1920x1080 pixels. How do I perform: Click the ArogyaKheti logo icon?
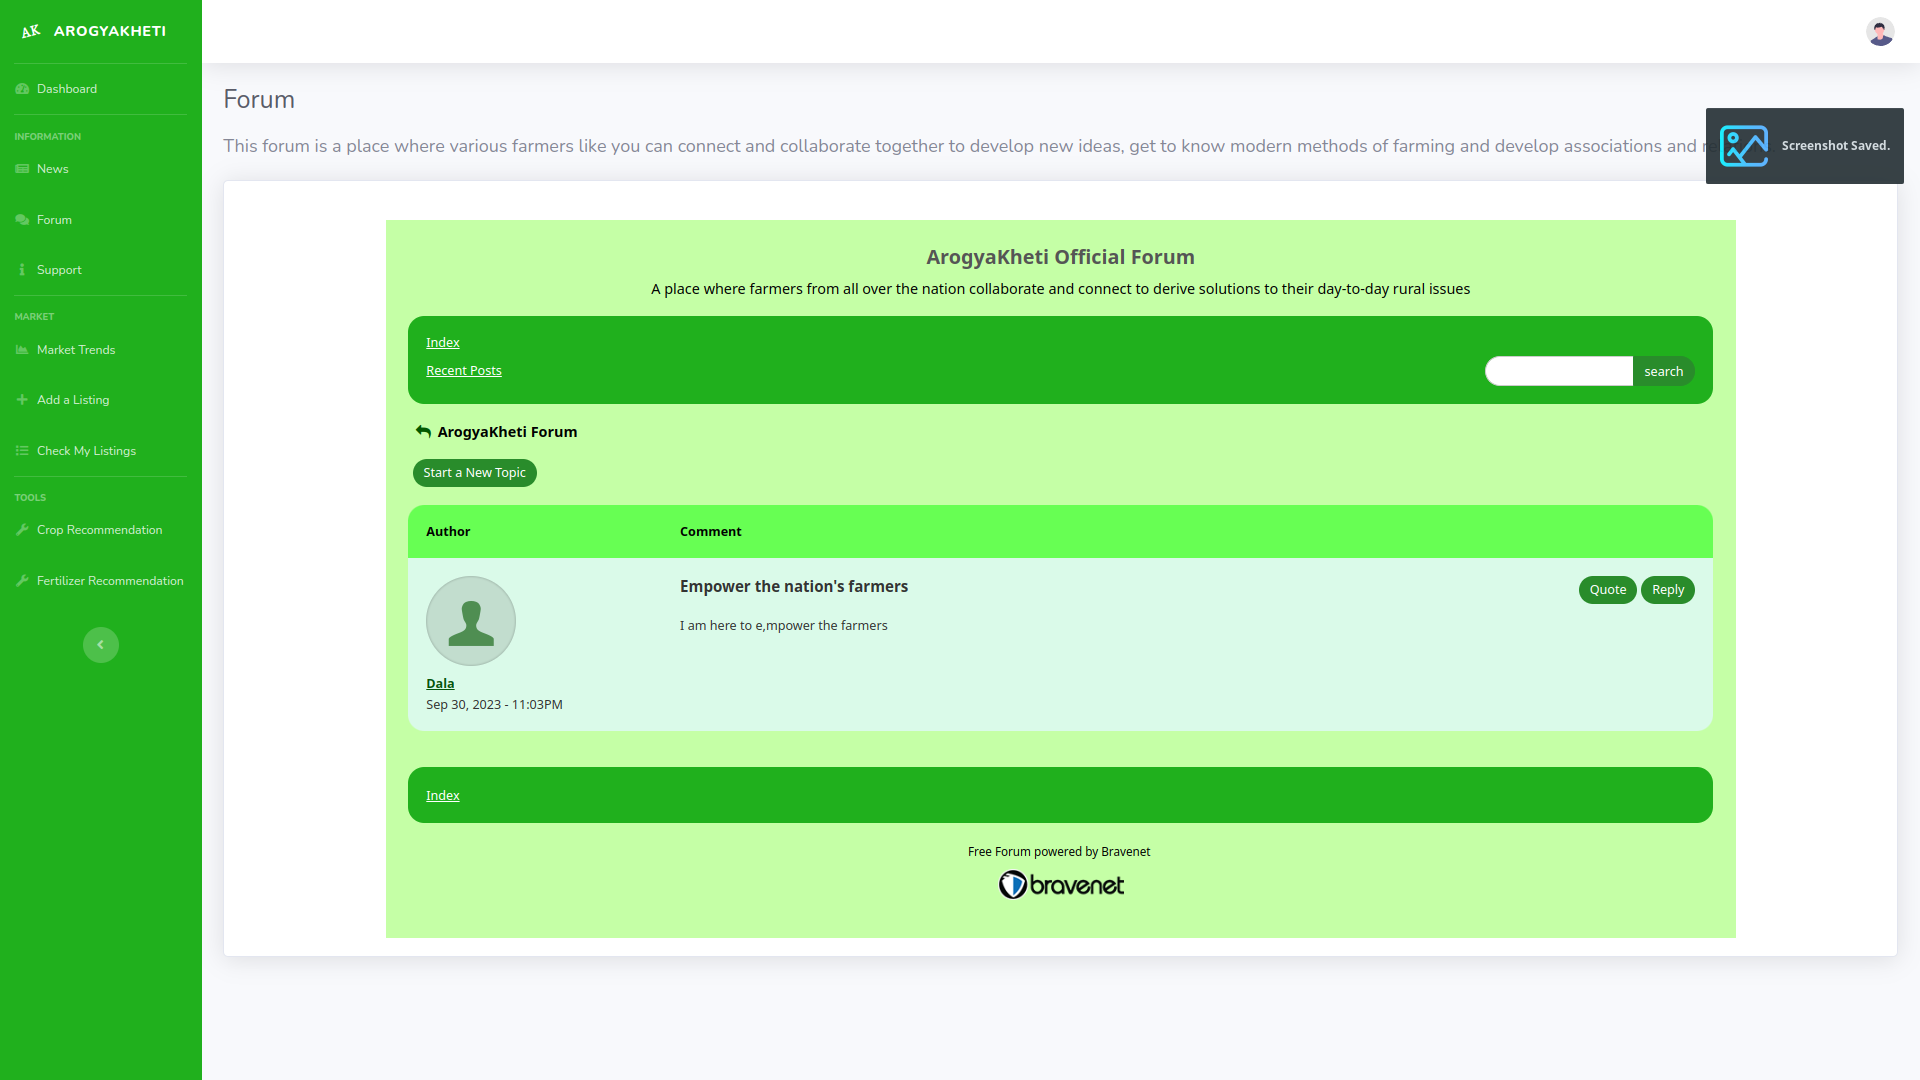click(x=31, y=31)
